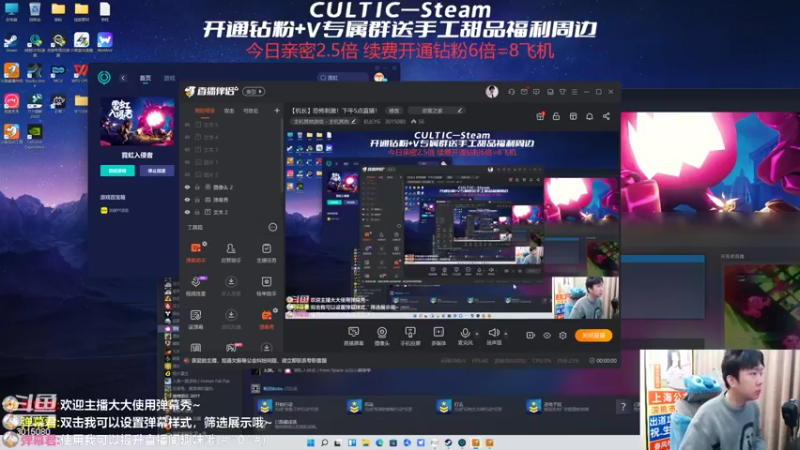The height and width of the screenshot is (450, 800).
Task: Toggle the lock on 摄像头2 layer
Action: tap(197, 187)
